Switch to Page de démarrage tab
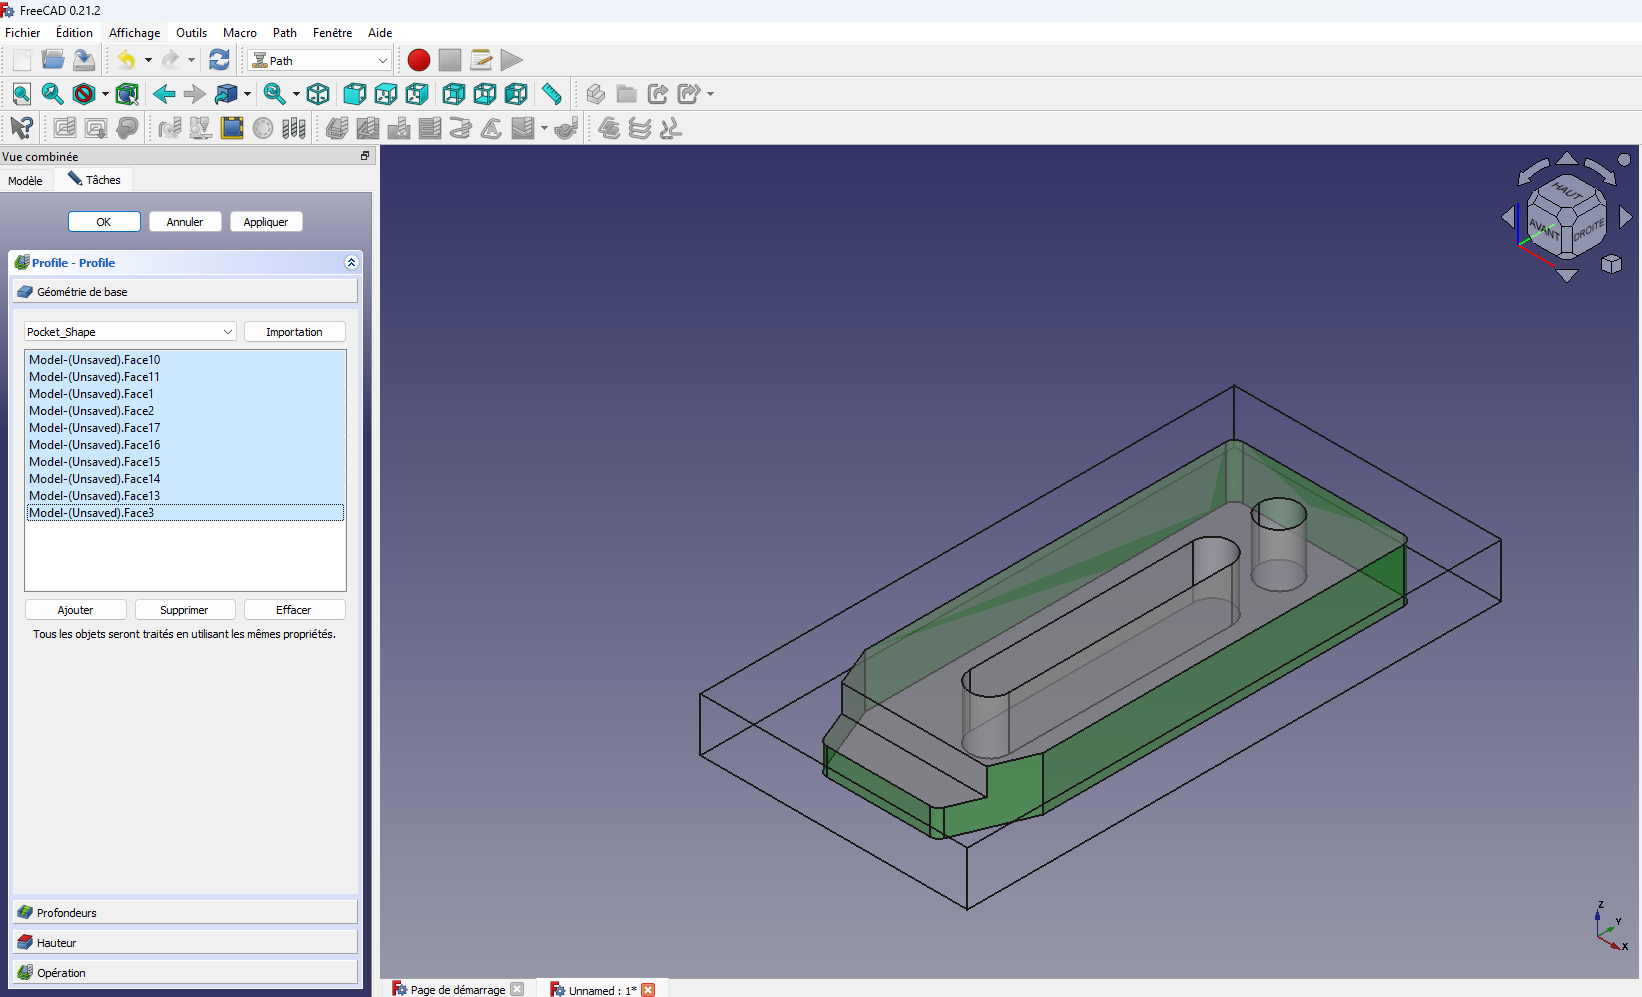 pos(458,989)
